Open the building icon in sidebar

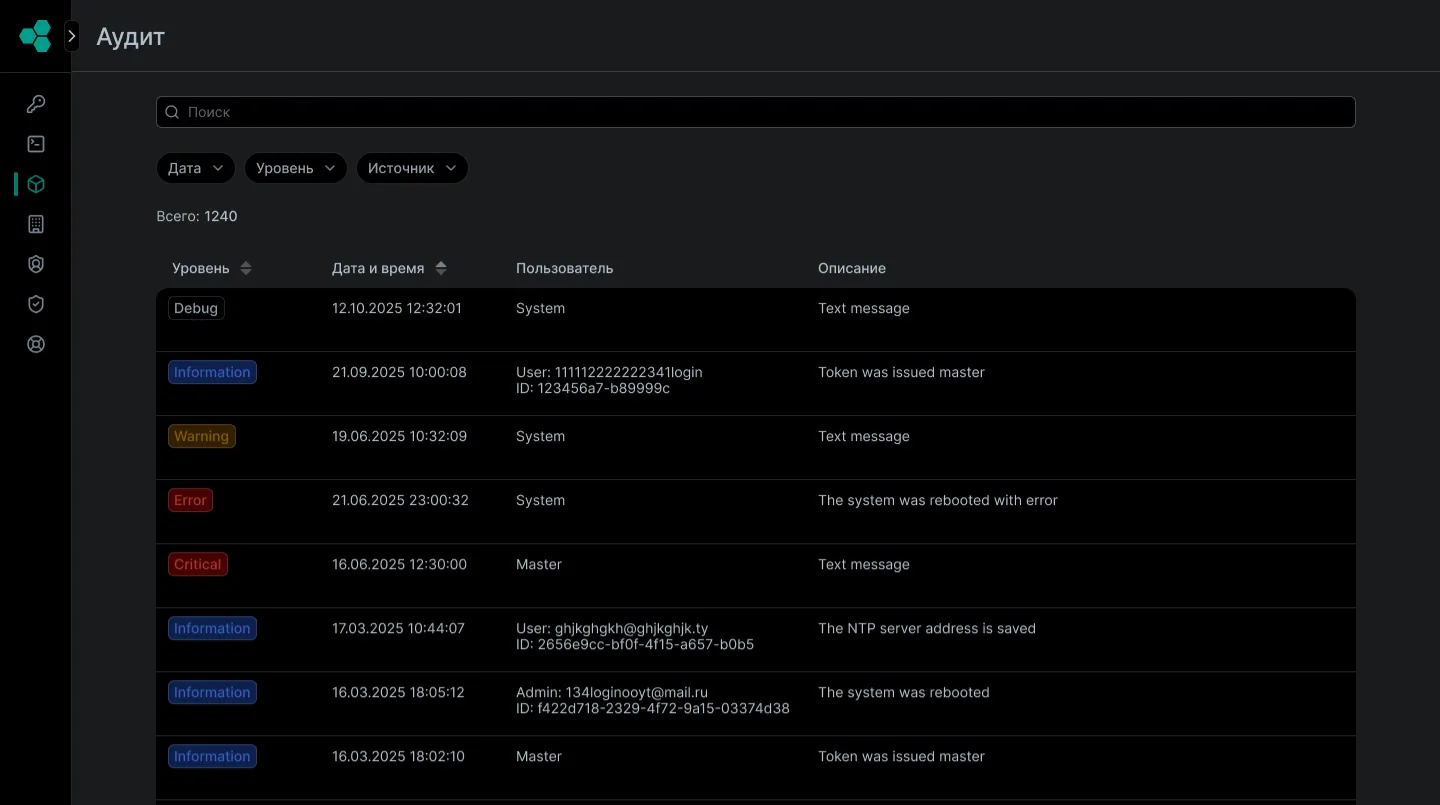(36, 224)
